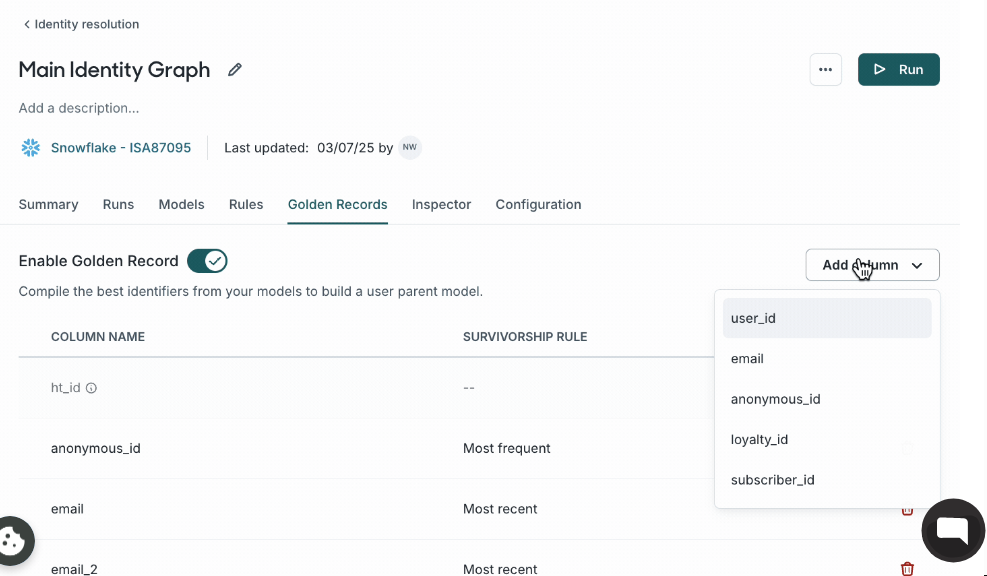This screenshot has width=987, height=576.
Task: Click the Snowflake logo icon
Action: pos(30,148)
